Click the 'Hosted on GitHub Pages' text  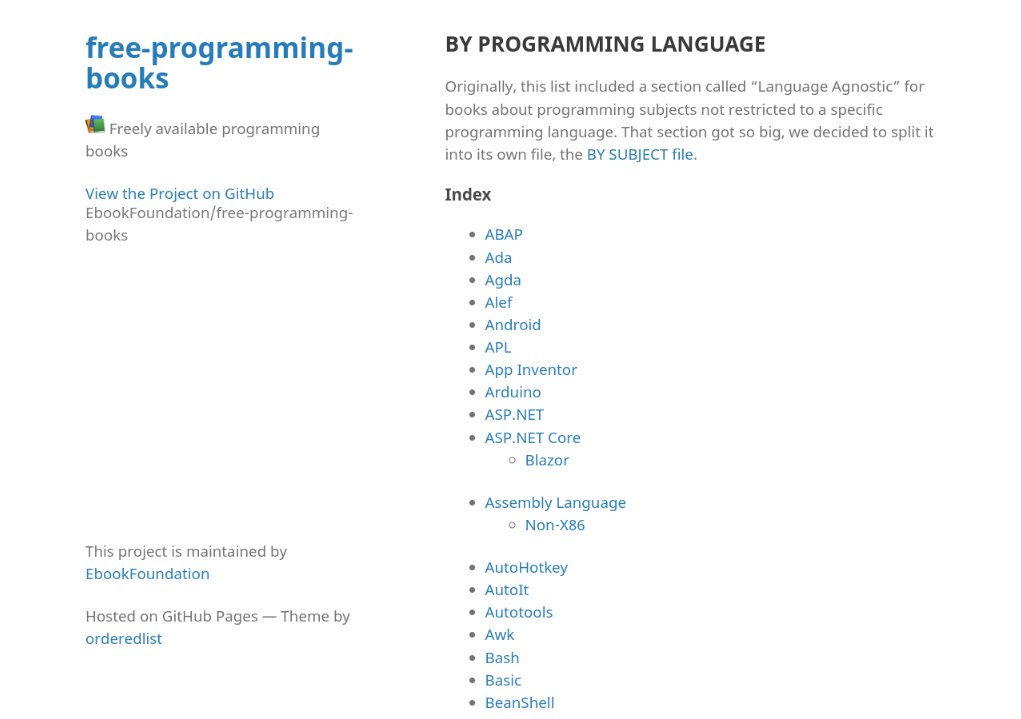coord(171,616)
